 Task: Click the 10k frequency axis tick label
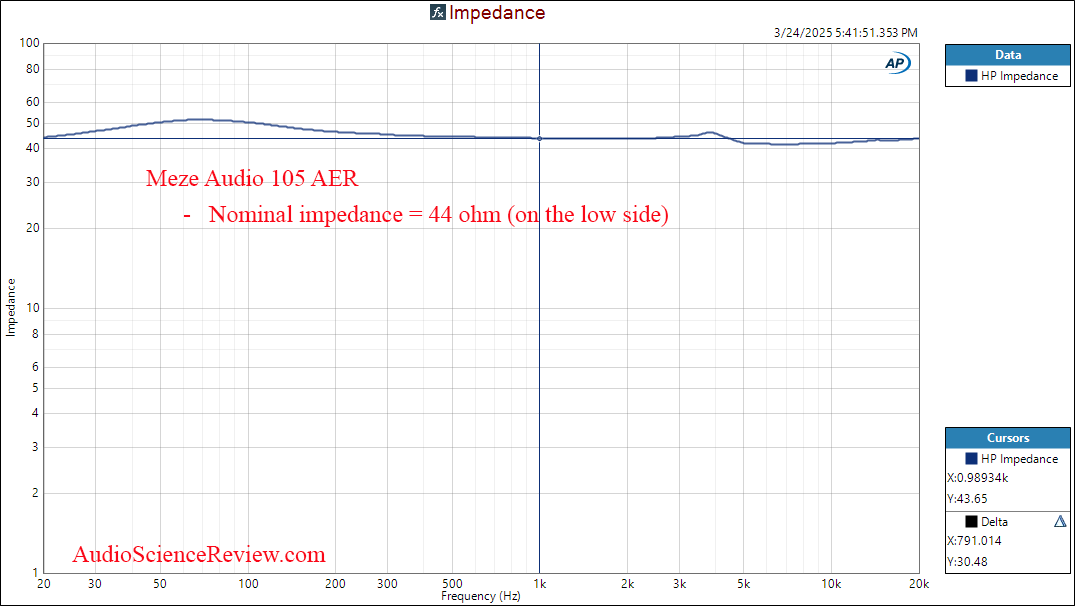831,584
